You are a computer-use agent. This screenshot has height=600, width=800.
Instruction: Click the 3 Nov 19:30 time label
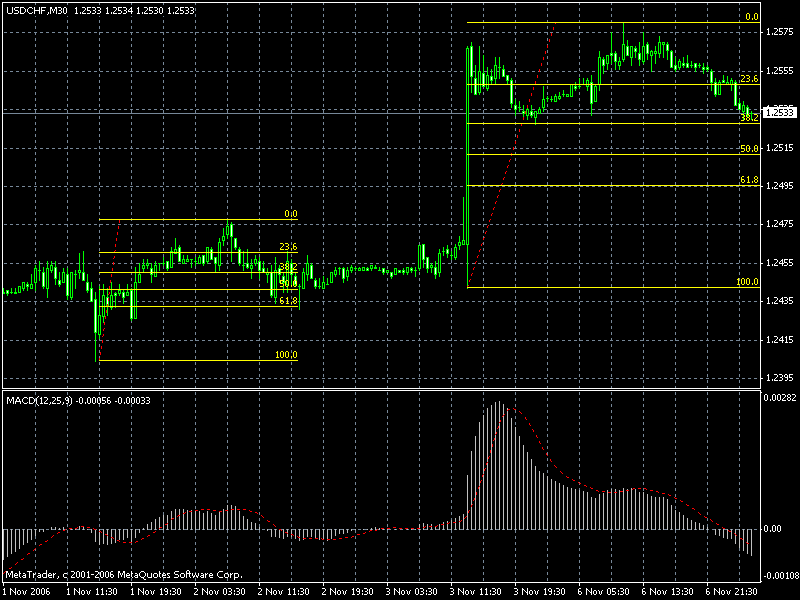pyautogui.click(x=540, y=592)
